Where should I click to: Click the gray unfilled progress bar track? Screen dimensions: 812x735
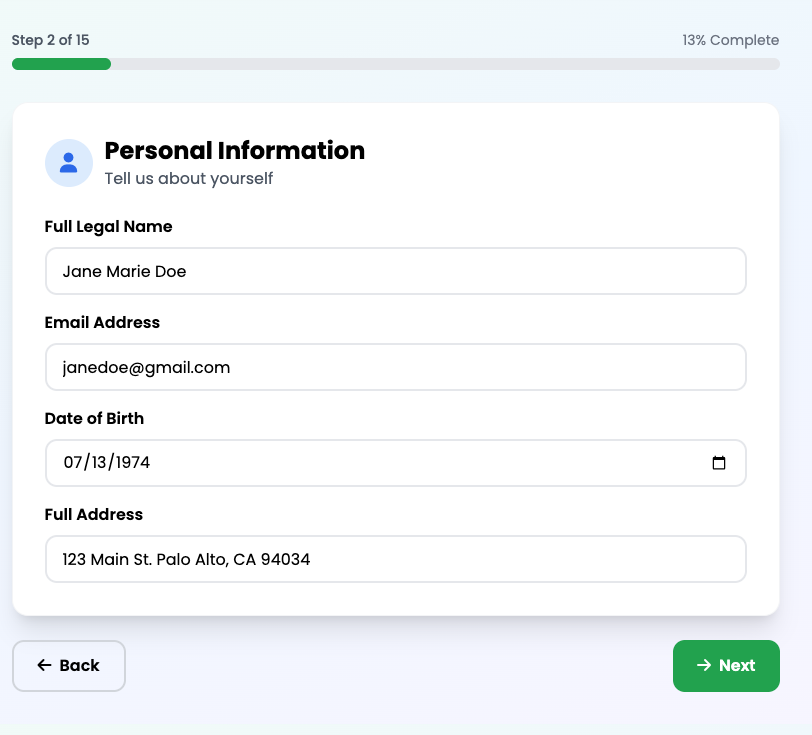point(445,64)
